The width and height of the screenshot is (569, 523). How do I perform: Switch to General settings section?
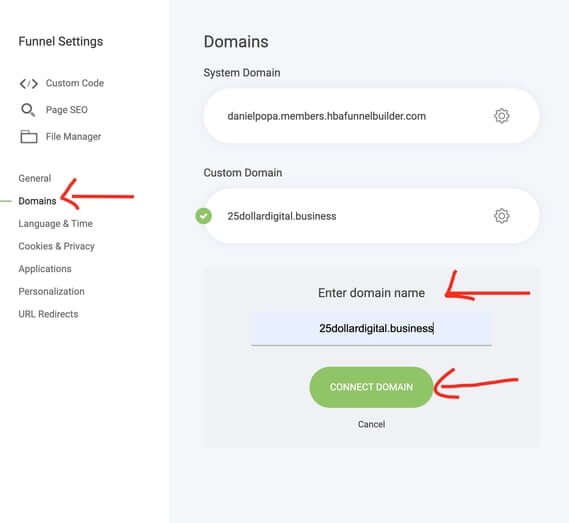click(35, 178)
